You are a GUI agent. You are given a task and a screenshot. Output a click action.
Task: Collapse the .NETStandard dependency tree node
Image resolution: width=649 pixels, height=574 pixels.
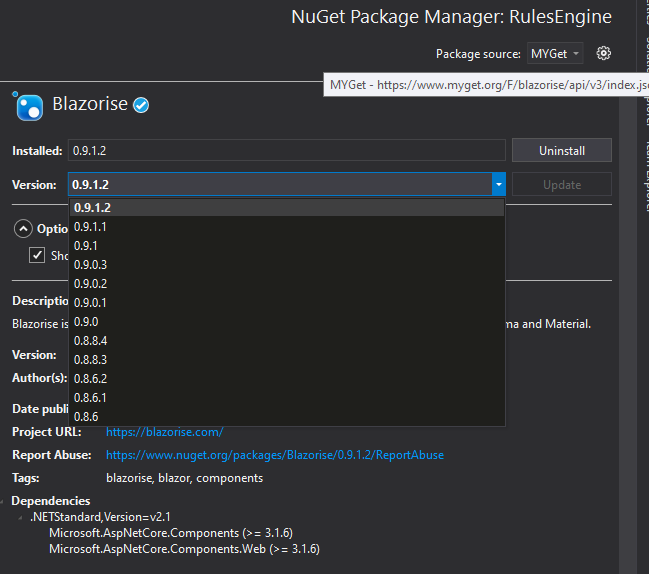point(20,517)
